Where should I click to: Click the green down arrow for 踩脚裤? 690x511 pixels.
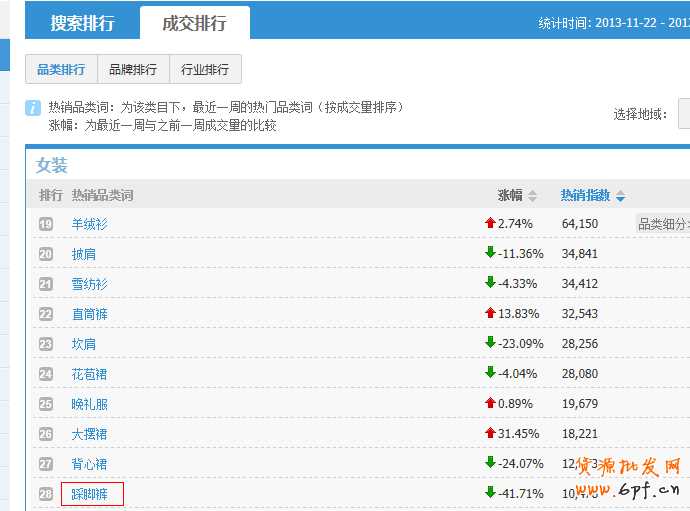[x=490, y=492]
